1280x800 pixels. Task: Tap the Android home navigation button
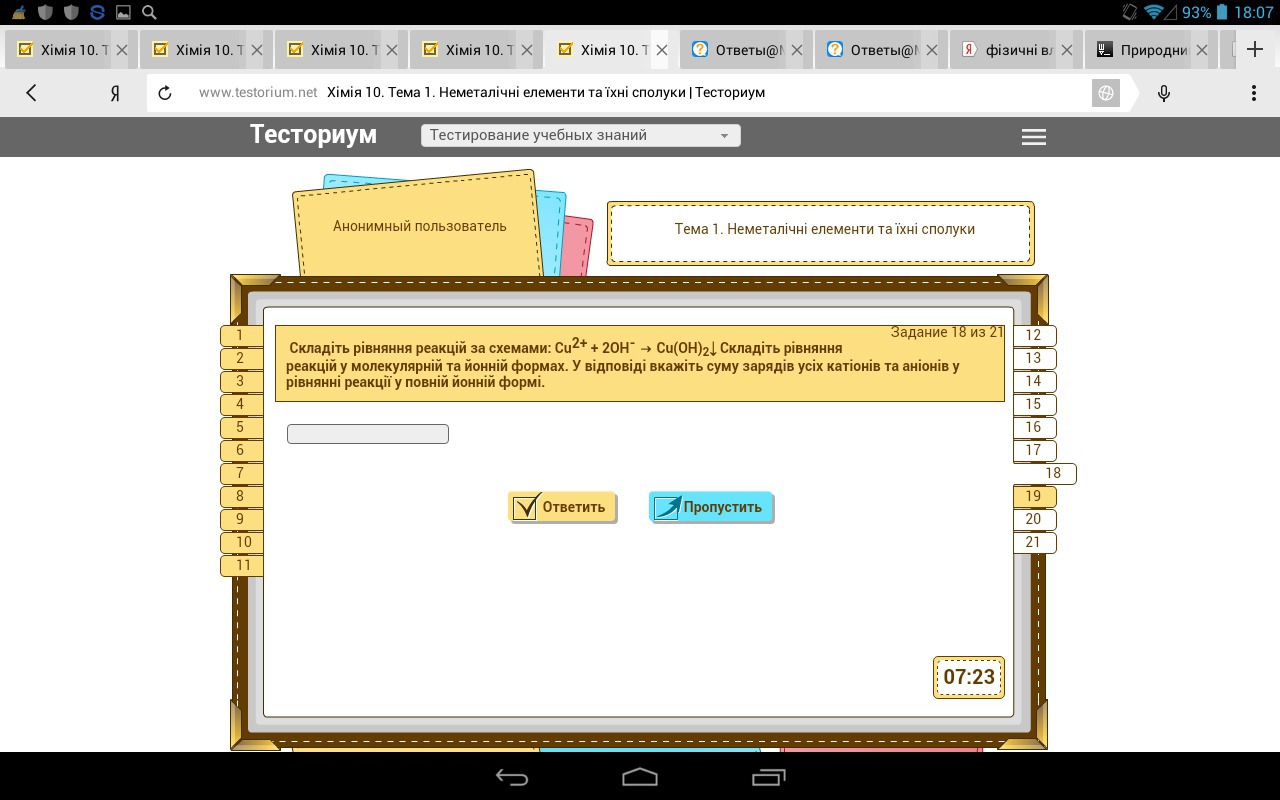(640, 777)
